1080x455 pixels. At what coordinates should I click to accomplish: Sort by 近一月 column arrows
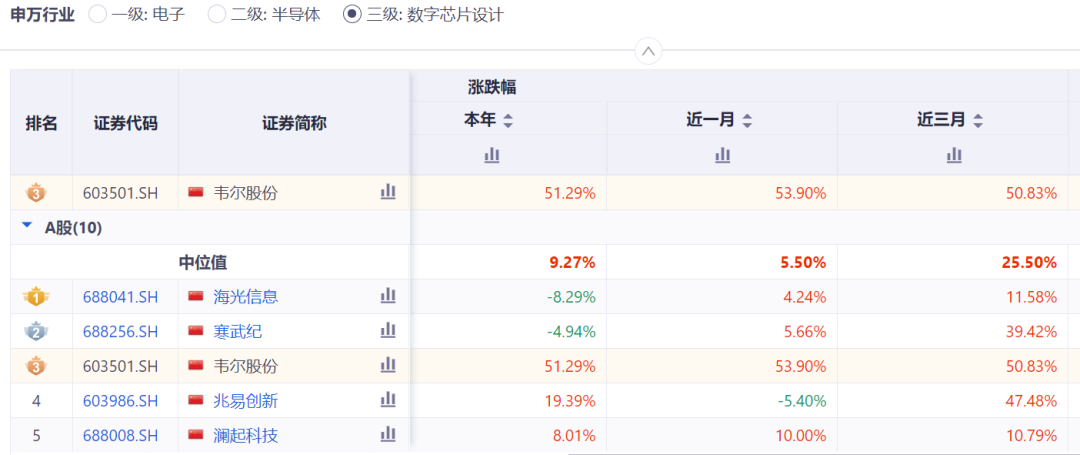747,121
